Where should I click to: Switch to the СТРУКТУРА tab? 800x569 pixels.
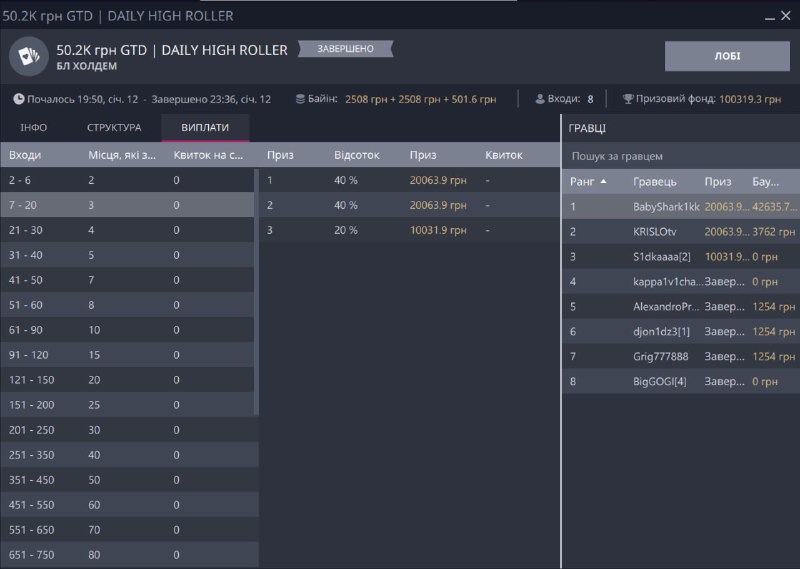[x=114, y=128]
